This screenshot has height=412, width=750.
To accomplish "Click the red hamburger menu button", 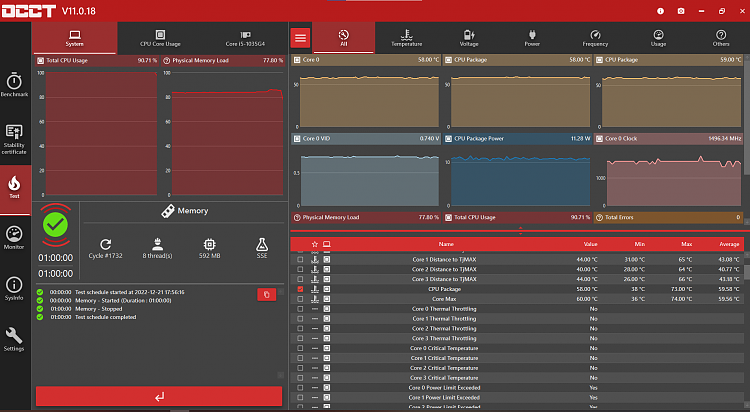I will click(x=300, y=38).
